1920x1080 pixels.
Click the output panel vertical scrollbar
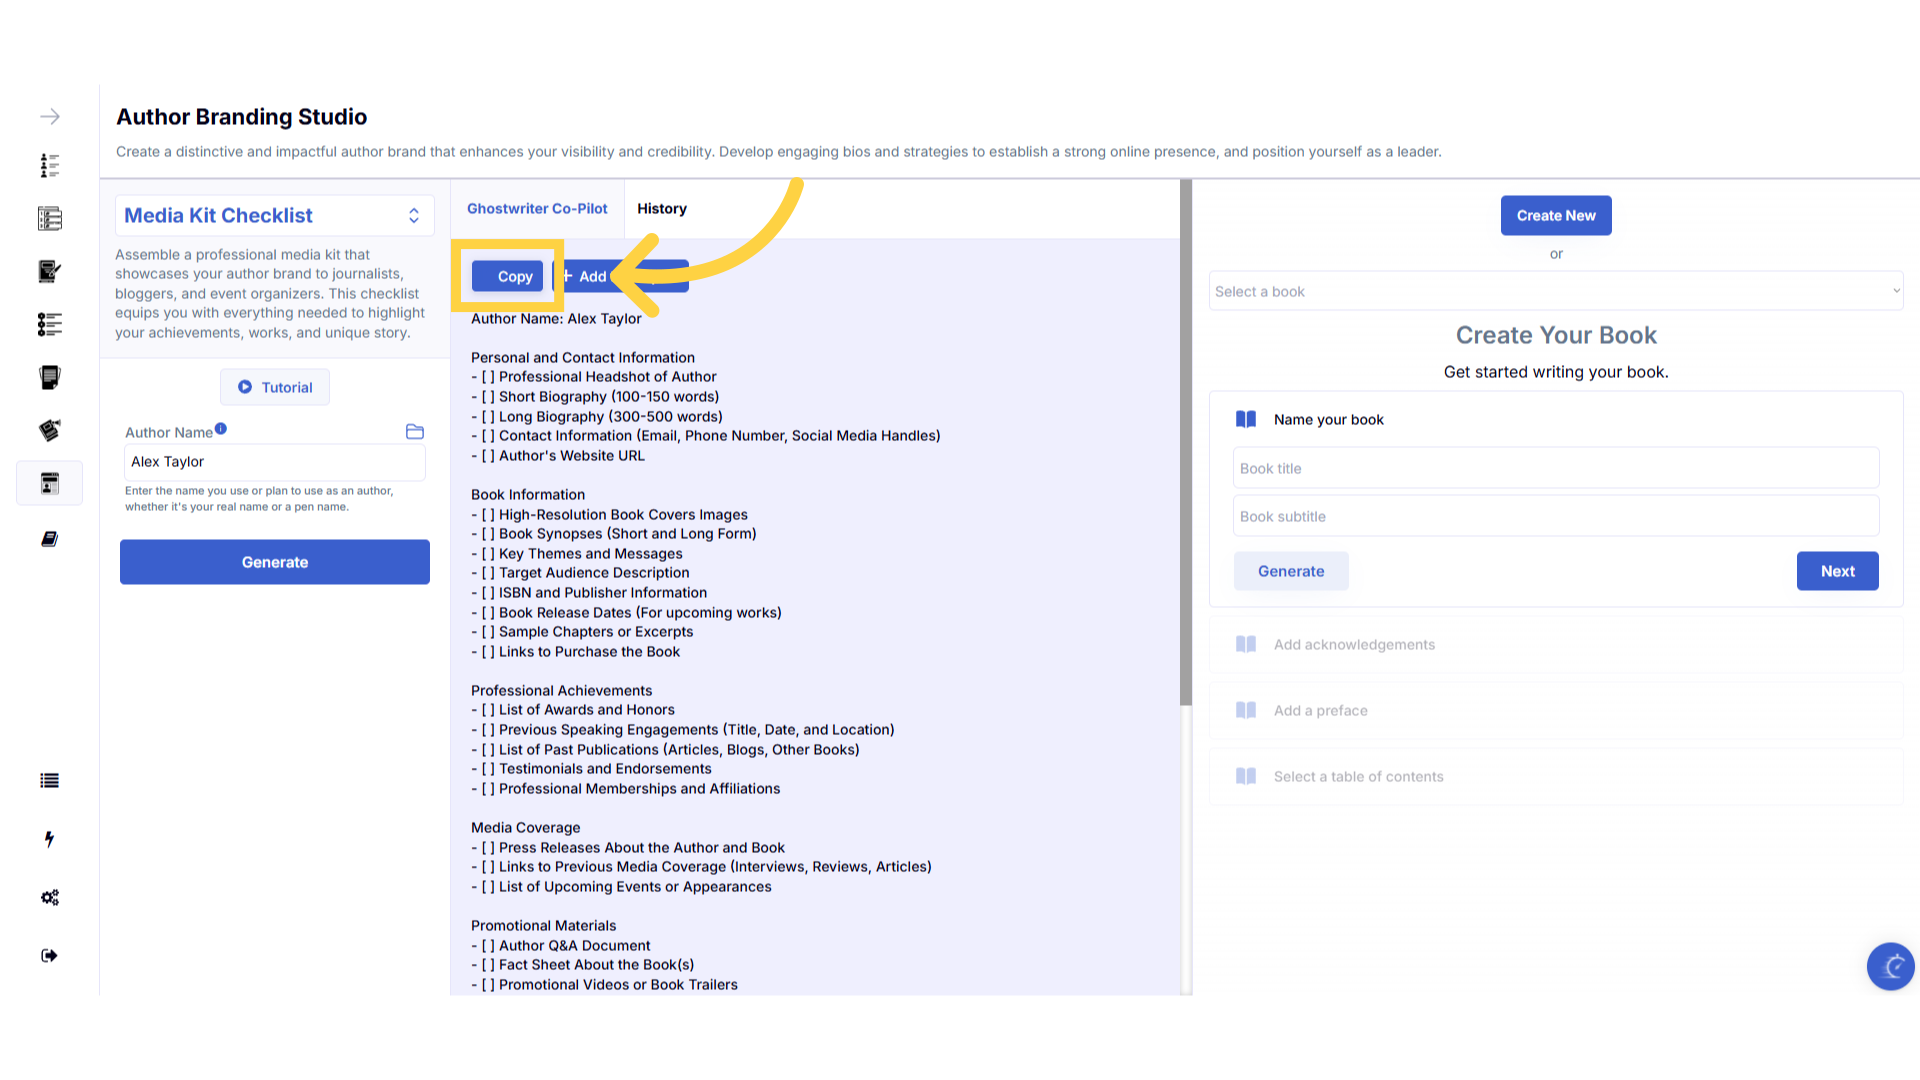pyautogui.click(x=1185, y=442)
